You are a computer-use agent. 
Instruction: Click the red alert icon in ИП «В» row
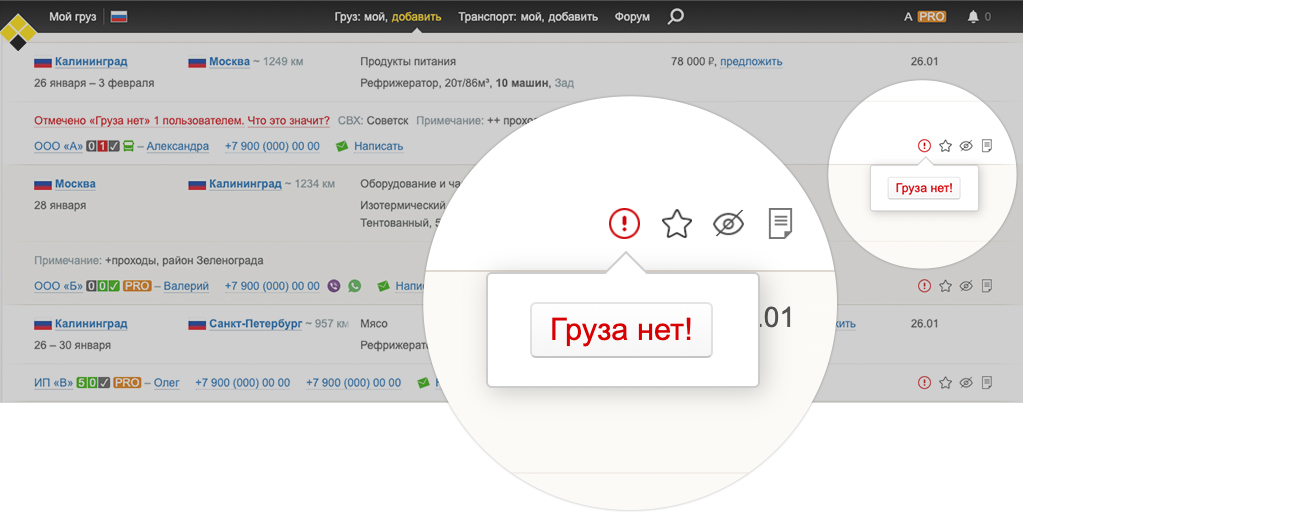point(924,382)
